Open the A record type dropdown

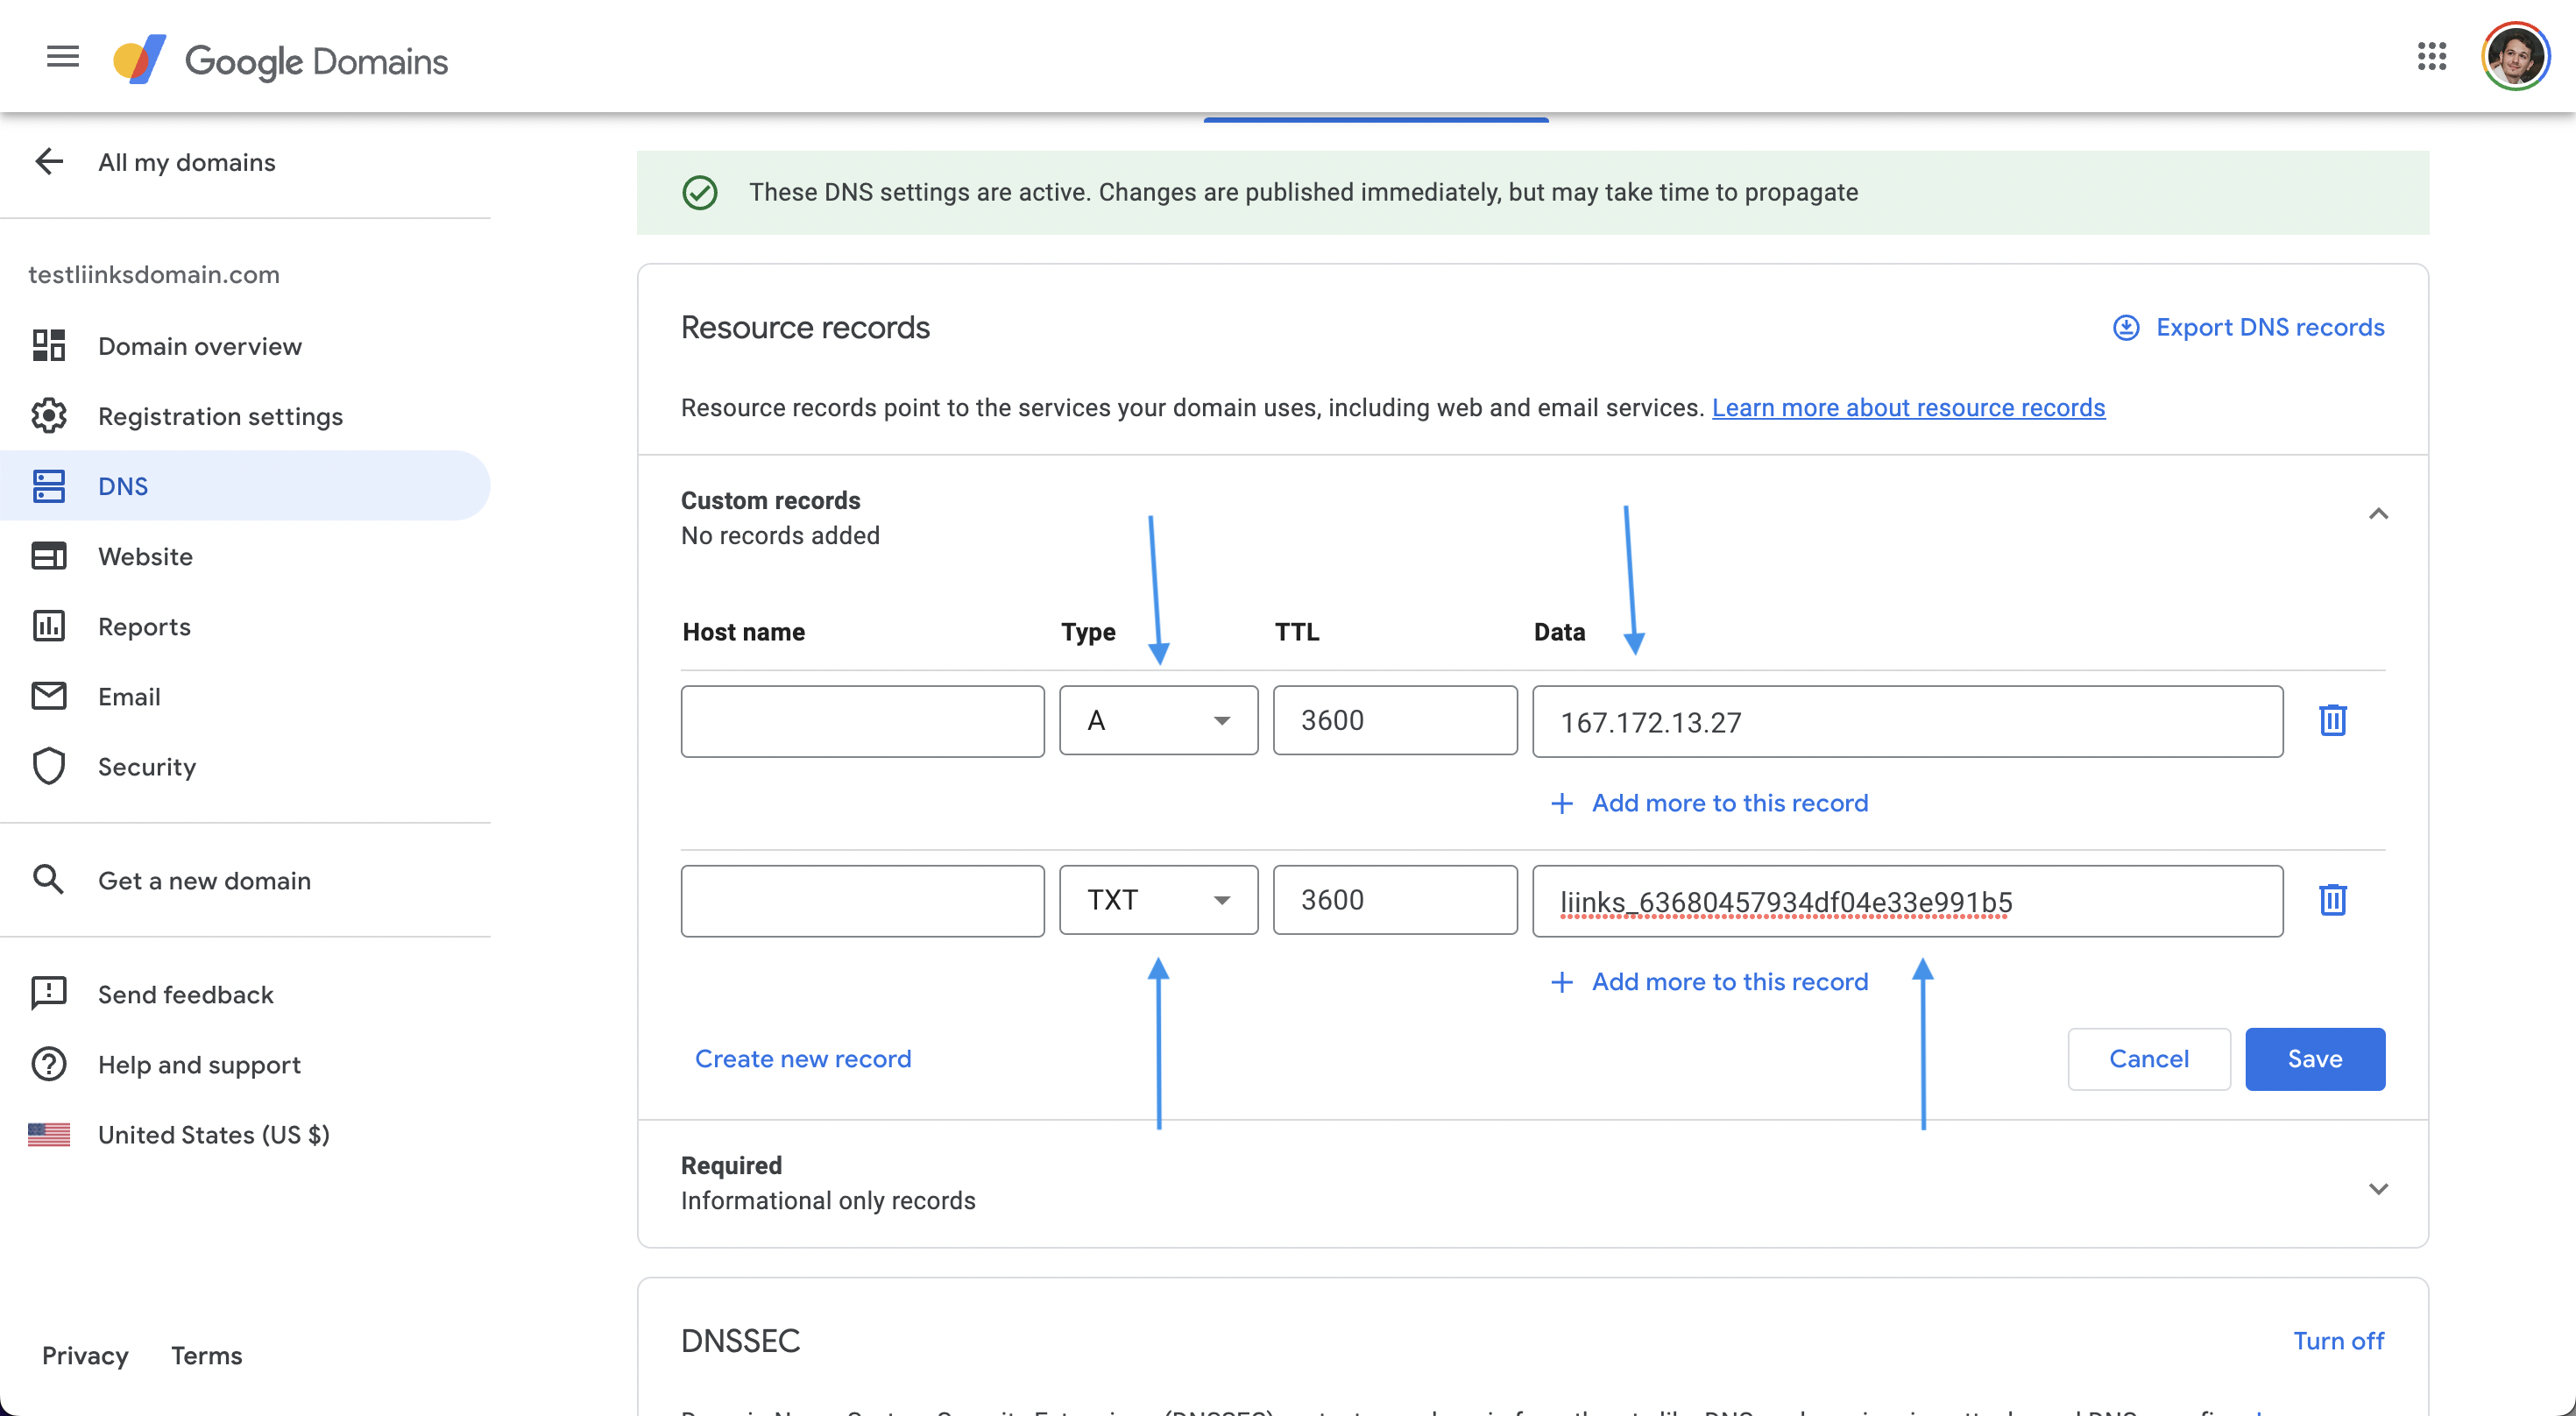click(1158, 720)
